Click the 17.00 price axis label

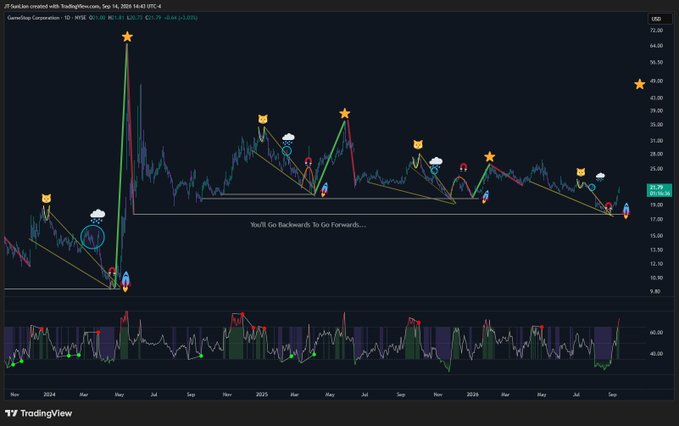click(x=656, y=219)
